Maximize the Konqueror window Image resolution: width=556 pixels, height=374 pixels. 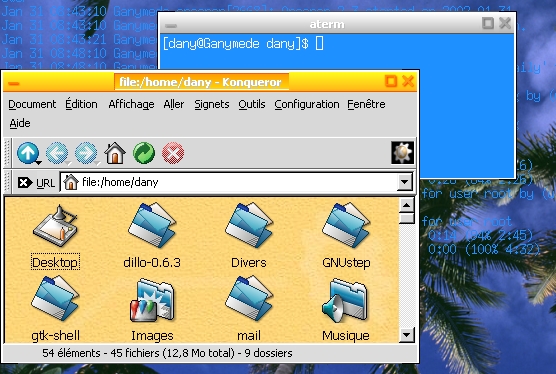391,81
